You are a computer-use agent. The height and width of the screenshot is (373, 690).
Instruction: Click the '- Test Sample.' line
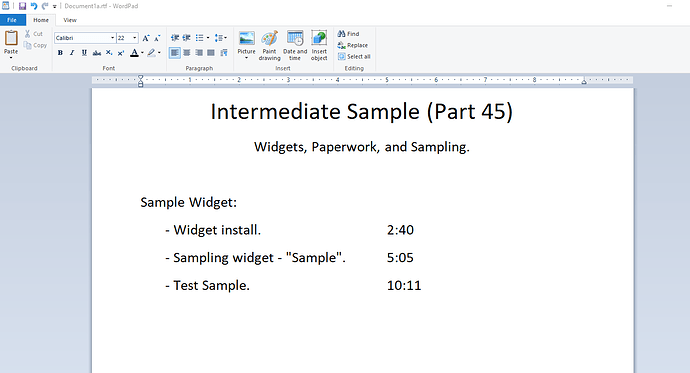pyautogui.click(x=207, y=285)
